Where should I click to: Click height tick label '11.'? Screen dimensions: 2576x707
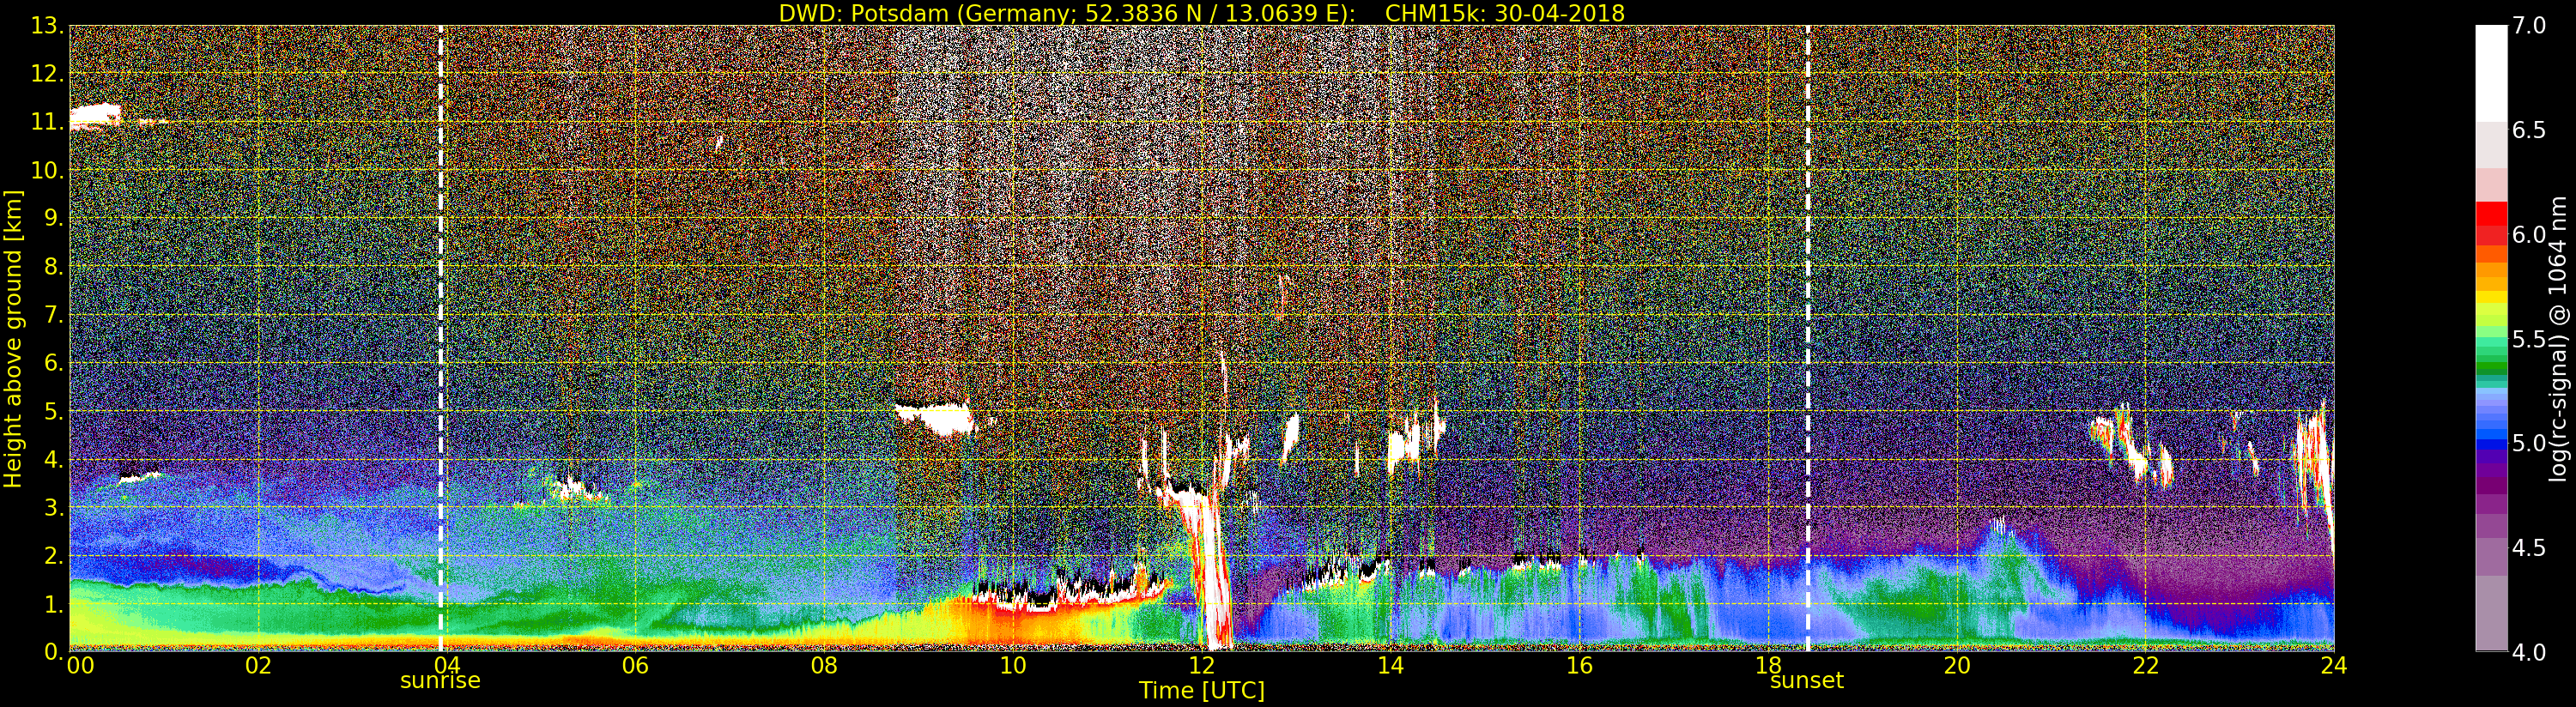(47, 122)
